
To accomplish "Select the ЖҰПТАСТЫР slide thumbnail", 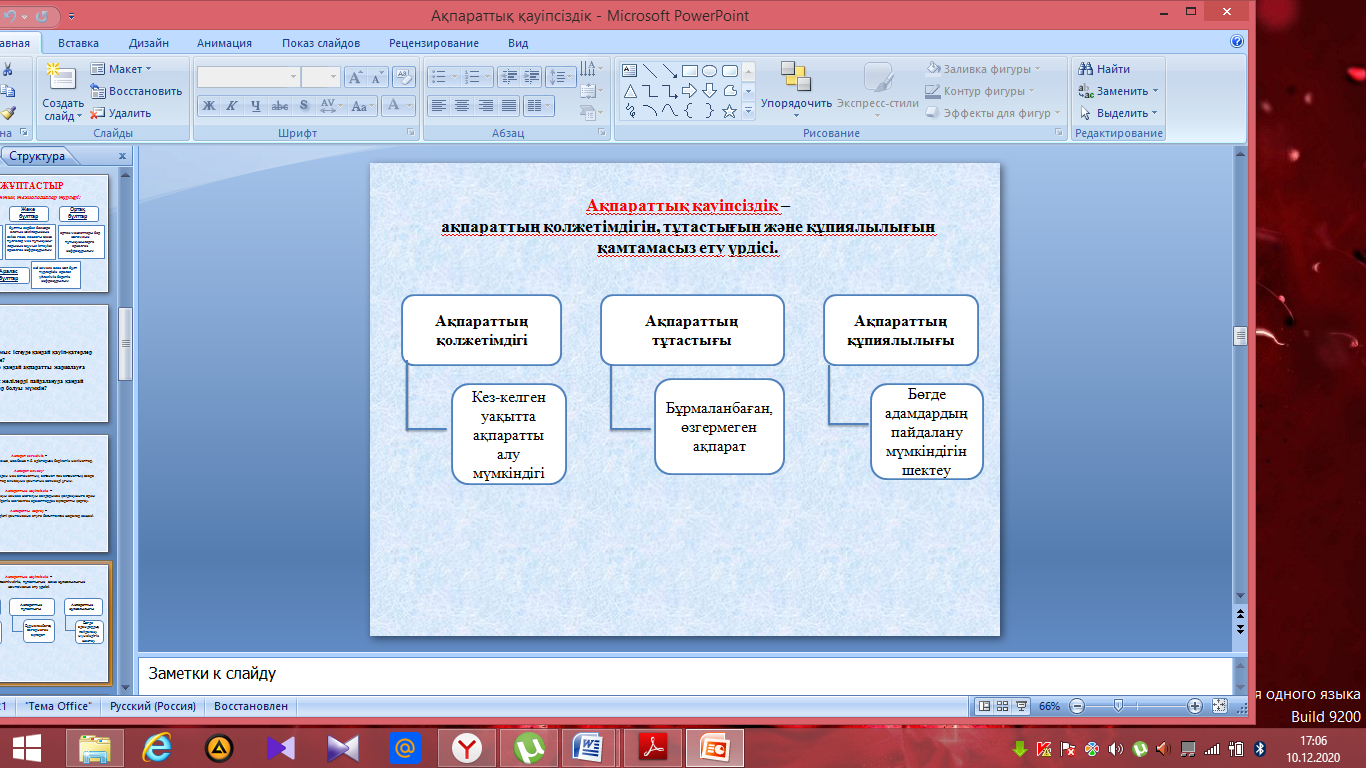I will [54, 234].
